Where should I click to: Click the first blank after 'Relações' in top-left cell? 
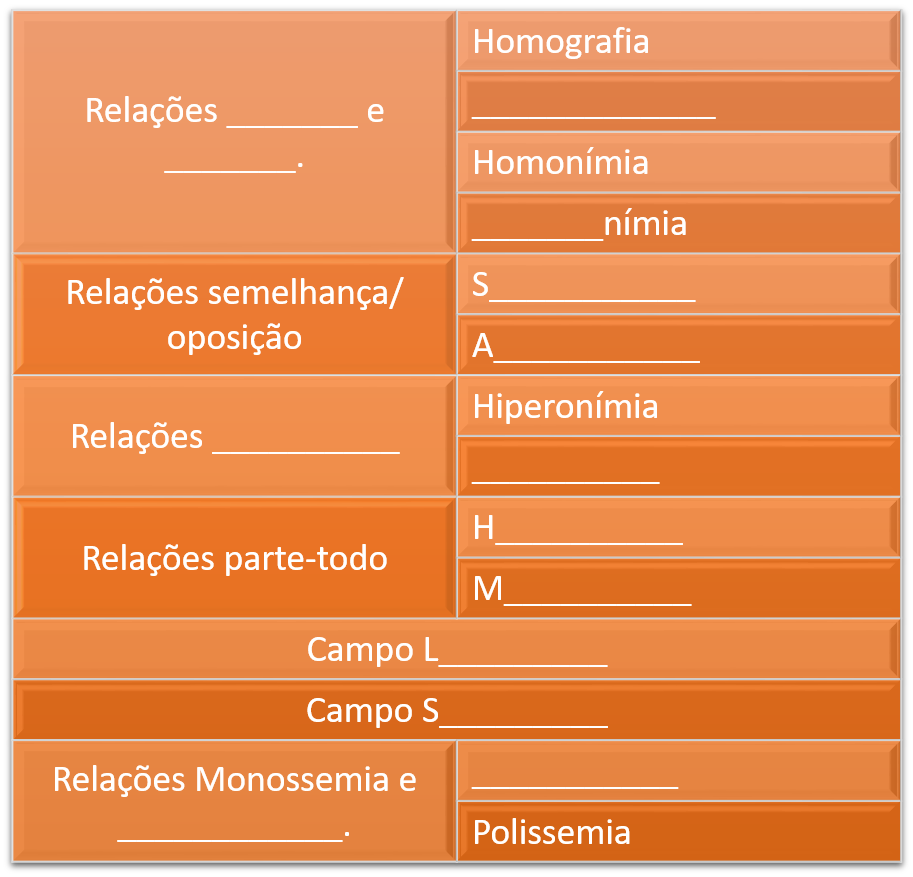(292, 112)
